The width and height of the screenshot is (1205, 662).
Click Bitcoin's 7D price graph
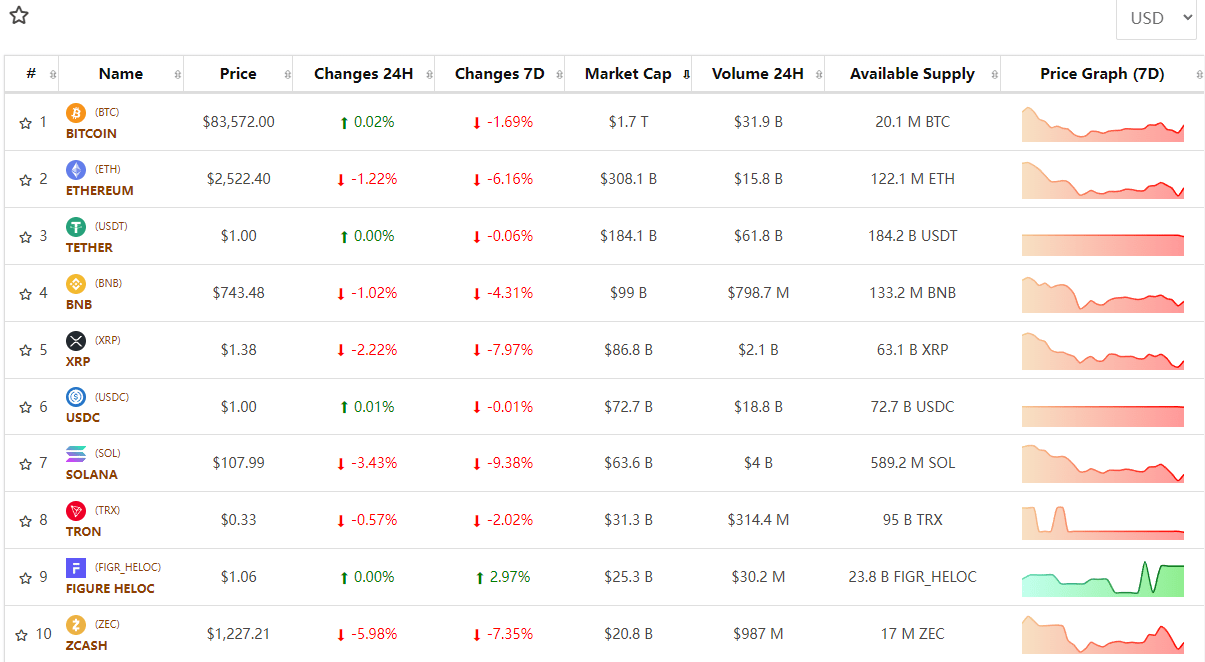coord(1102,123)
